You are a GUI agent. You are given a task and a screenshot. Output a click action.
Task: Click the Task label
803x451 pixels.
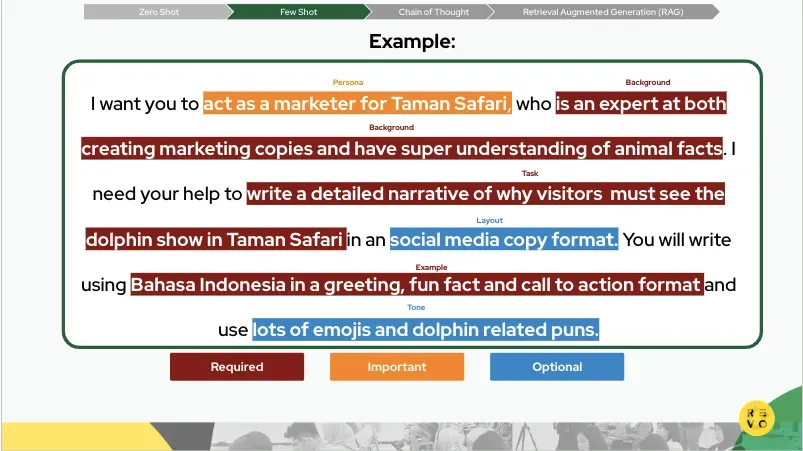pos(530,174)
